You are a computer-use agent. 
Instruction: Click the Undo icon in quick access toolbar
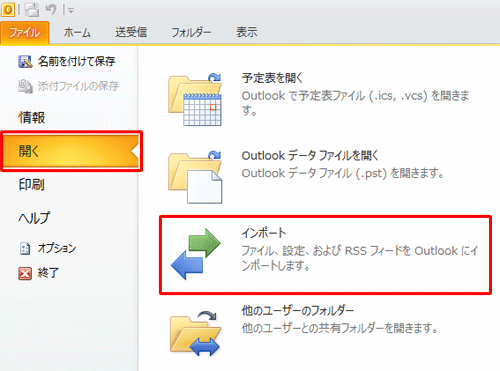(51, 10)
